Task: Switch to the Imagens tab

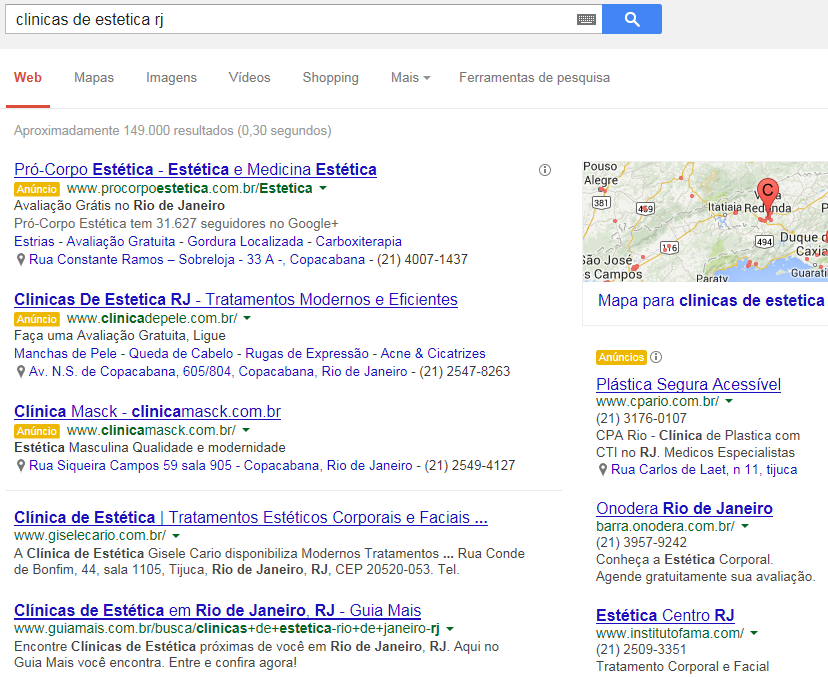Action: tap(172, 78)
